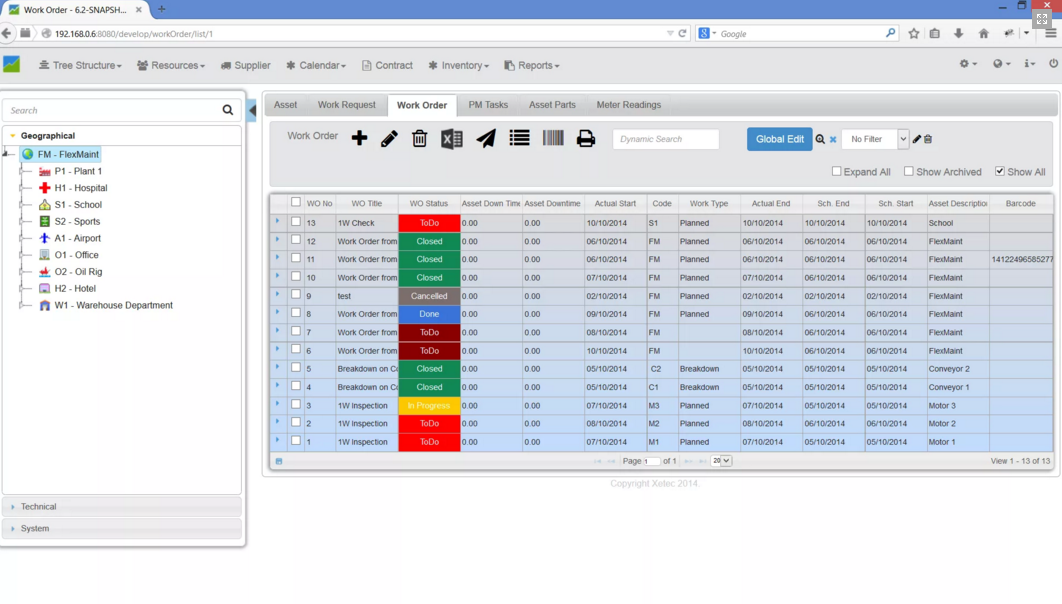Edit filter with small pencil icon
Viewport: 1062px width, 604px height.
pyautogui.click(x=916, y=139)
